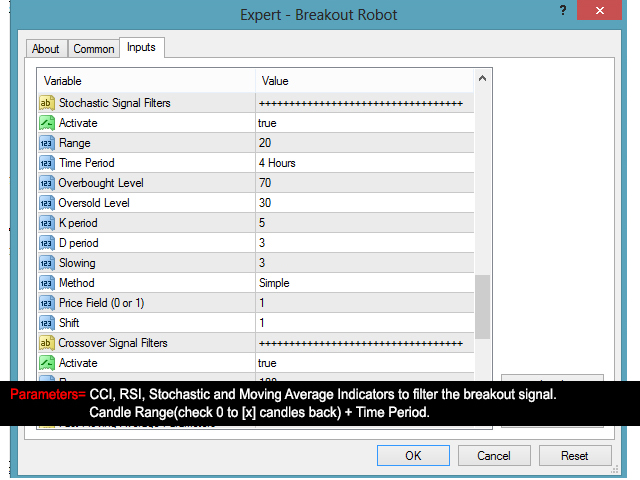This screenshot has width=640, height=480.
Task: Click the number icon next to Range
Action: click(x=47, y=143)
